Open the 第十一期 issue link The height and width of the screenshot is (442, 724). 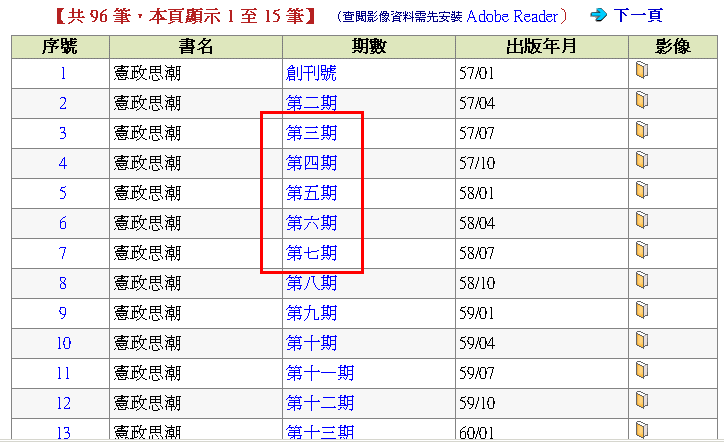tap(320, 373)
